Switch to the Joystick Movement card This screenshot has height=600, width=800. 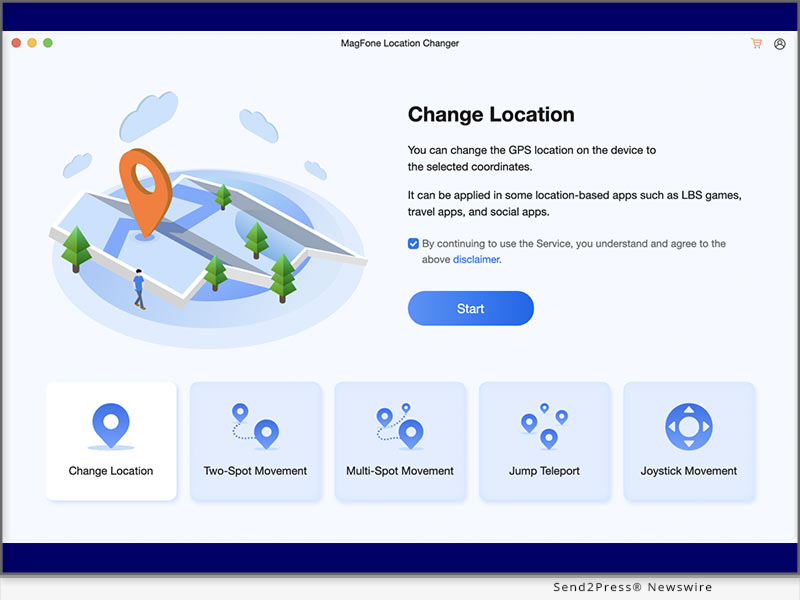click(x=689, y=440)
